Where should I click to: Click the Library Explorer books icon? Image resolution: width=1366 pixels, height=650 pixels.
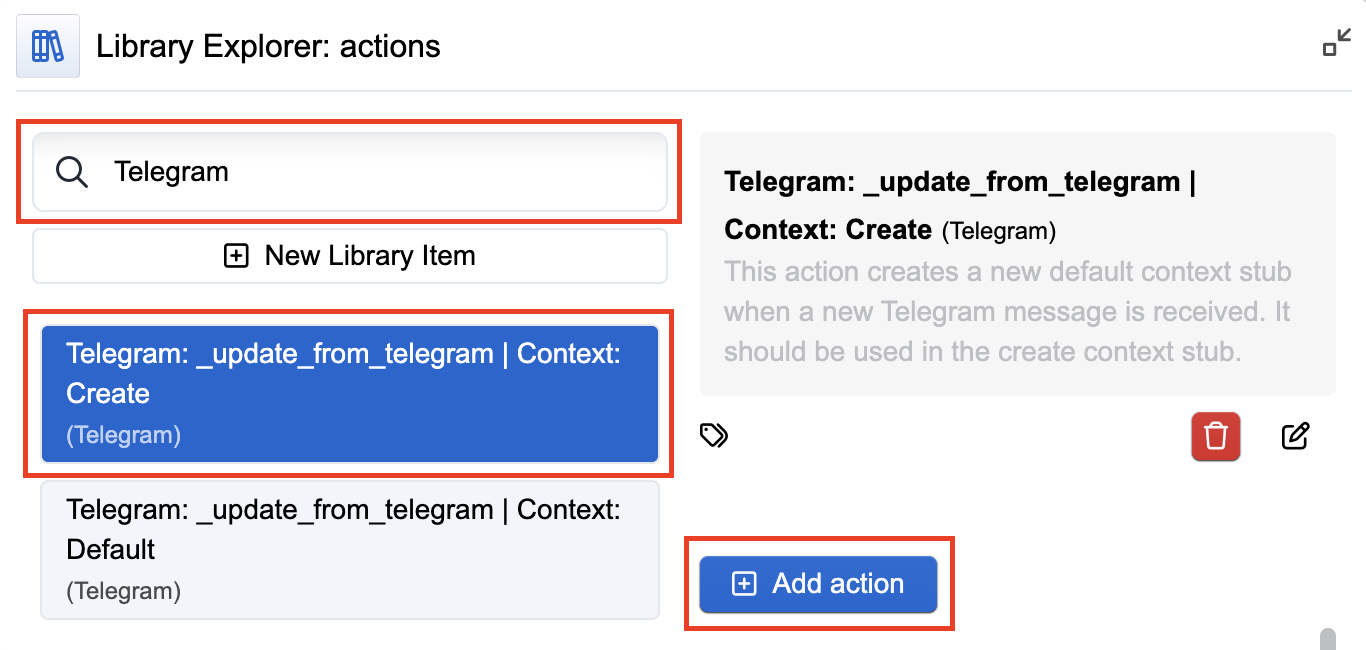point(48,46)
